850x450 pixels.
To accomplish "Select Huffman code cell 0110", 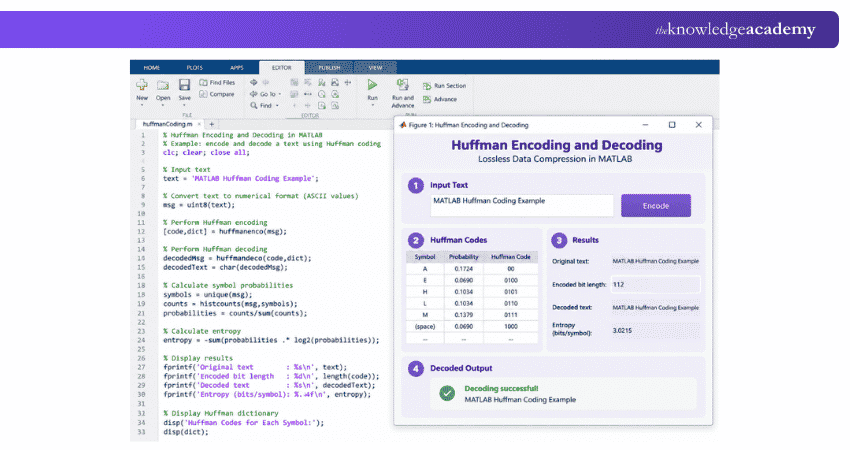I will (511, 303).
